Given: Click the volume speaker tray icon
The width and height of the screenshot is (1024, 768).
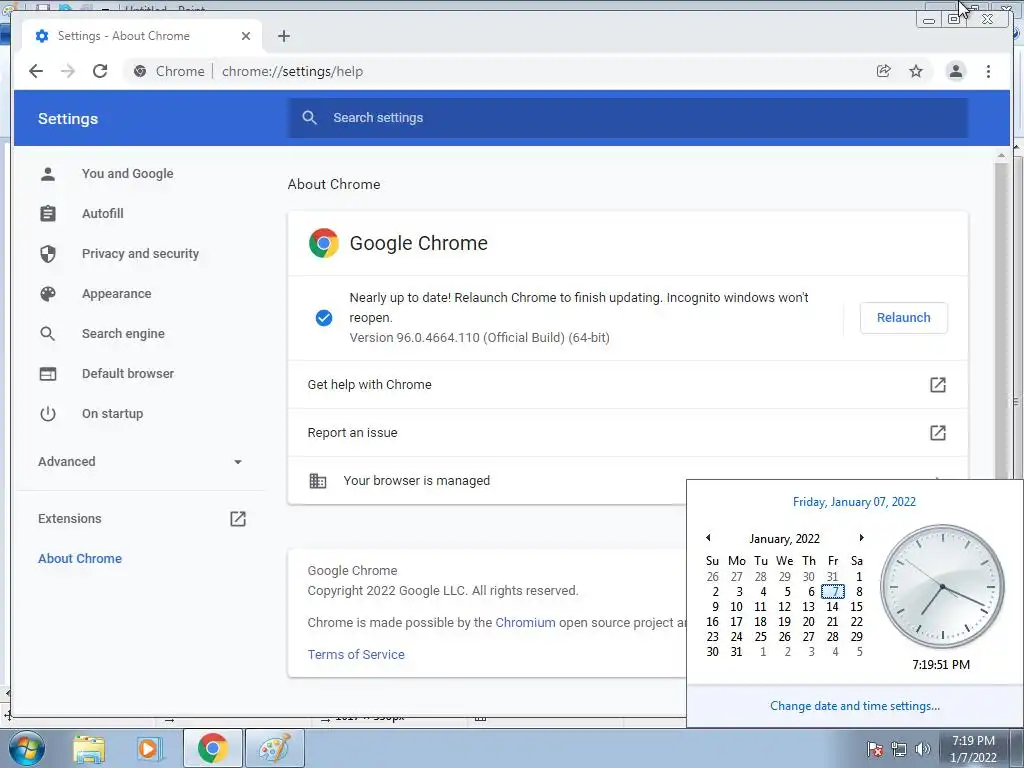Looking at the screenshot, I should (x=923, y=749).
